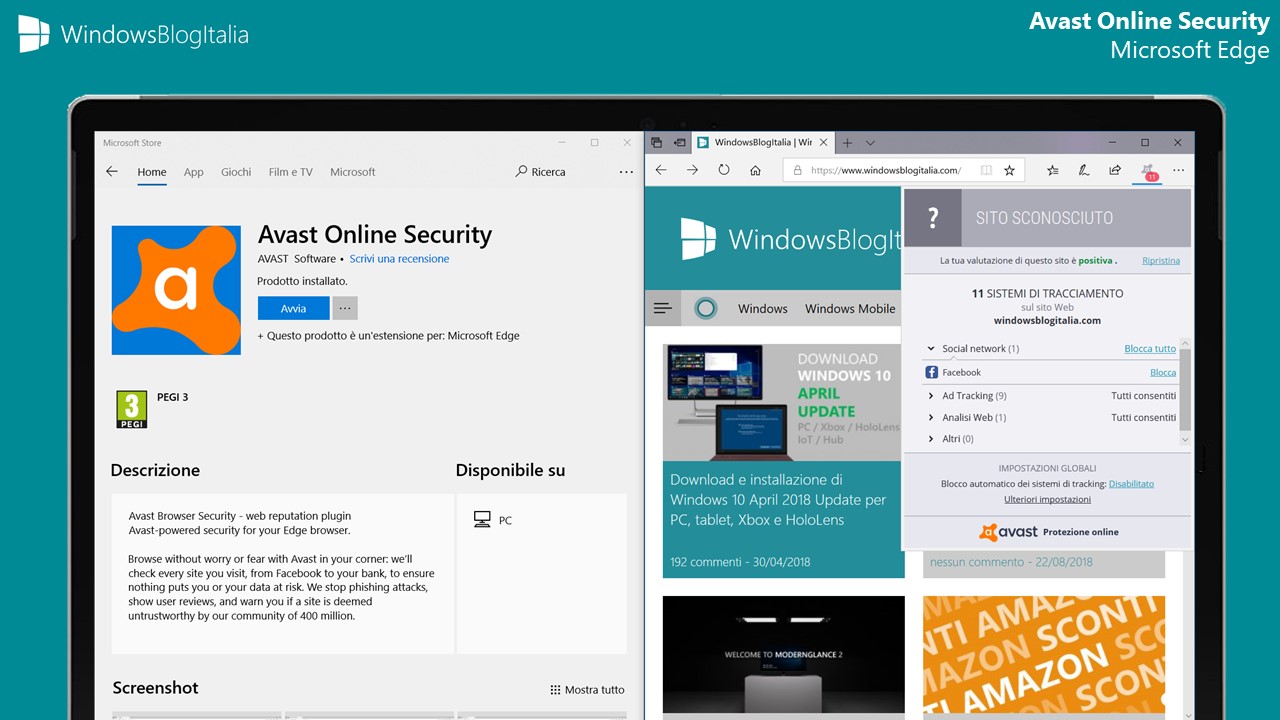
Task: Click 'Tutti consentiti' on Ad Tracking row
Action: tap(1144, 396)
